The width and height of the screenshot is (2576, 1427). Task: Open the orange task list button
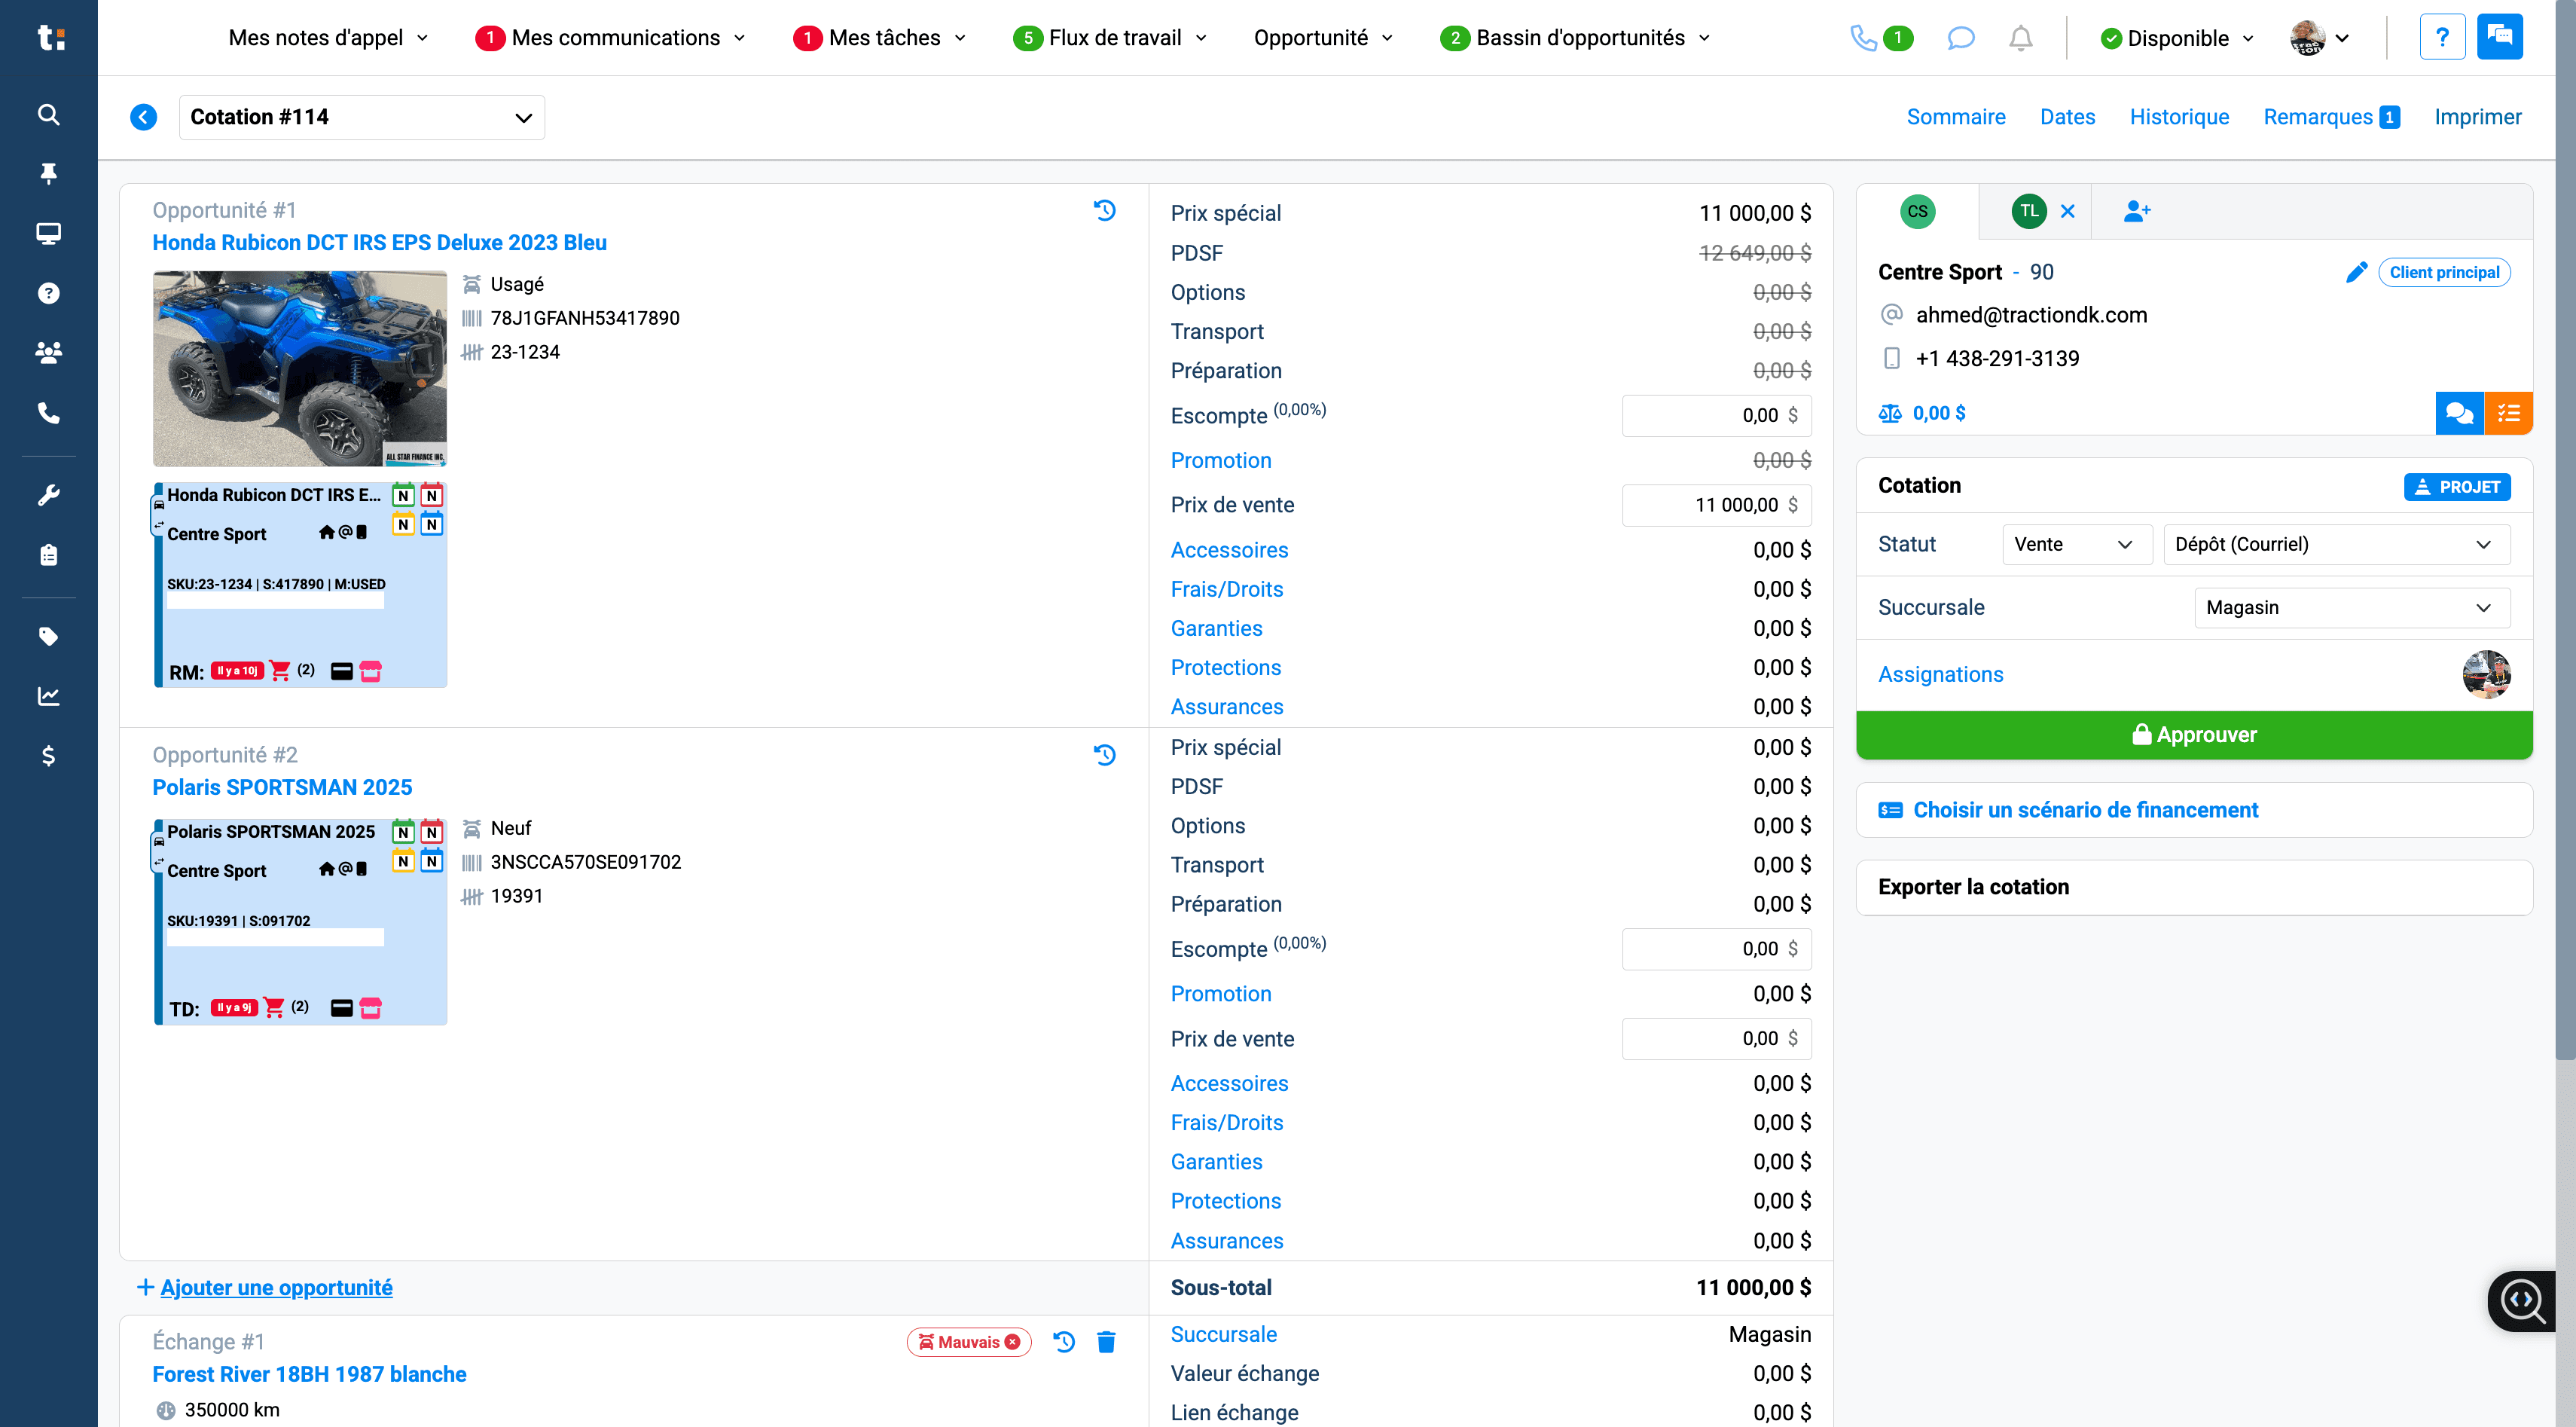coord(2509,413)
